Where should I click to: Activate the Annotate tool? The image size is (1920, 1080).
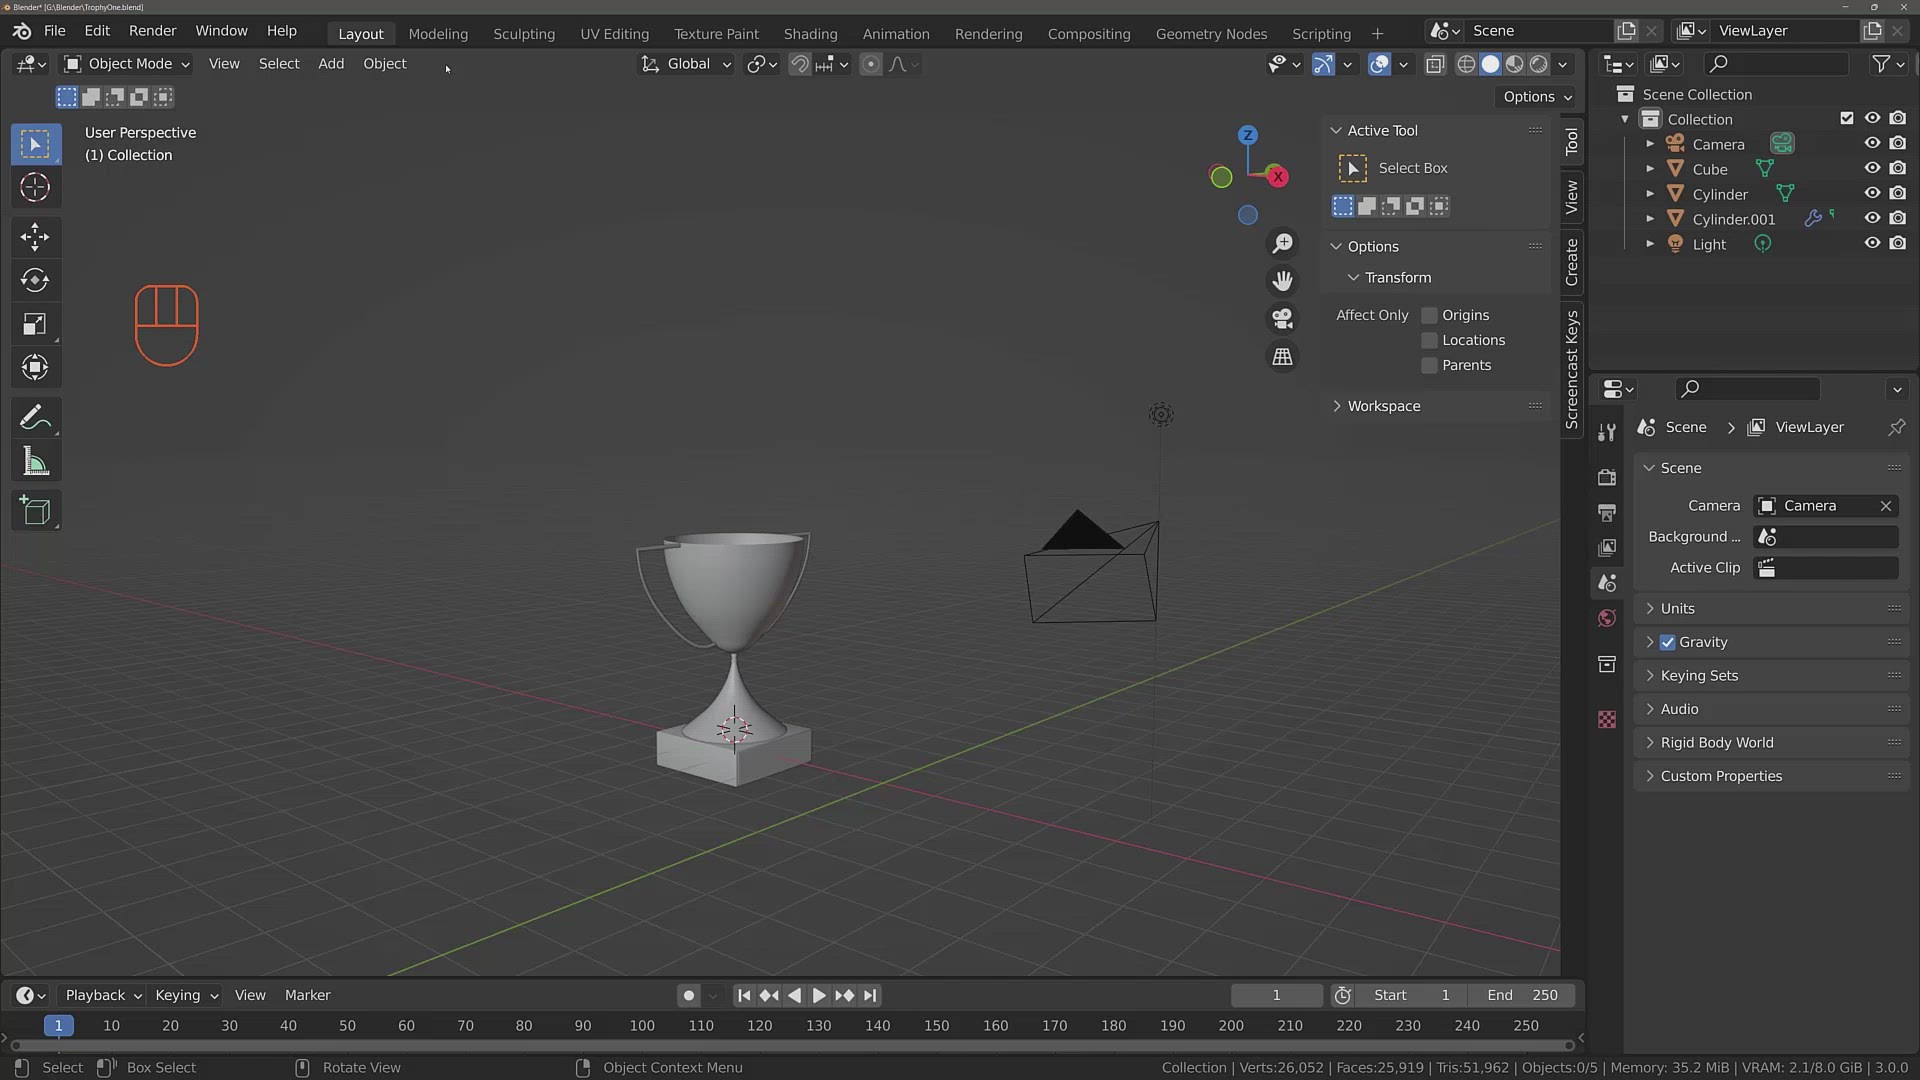point(35,417)
